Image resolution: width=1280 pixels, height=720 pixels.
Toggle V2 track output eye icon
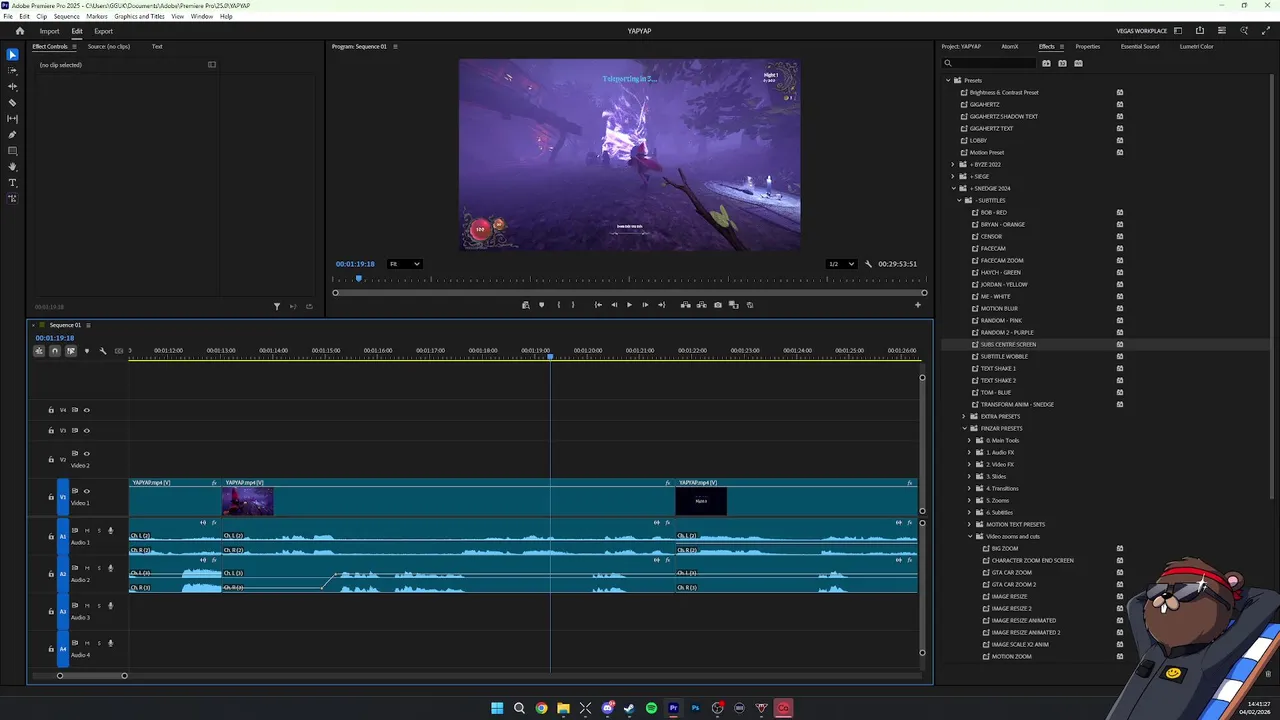click(86, 453)
